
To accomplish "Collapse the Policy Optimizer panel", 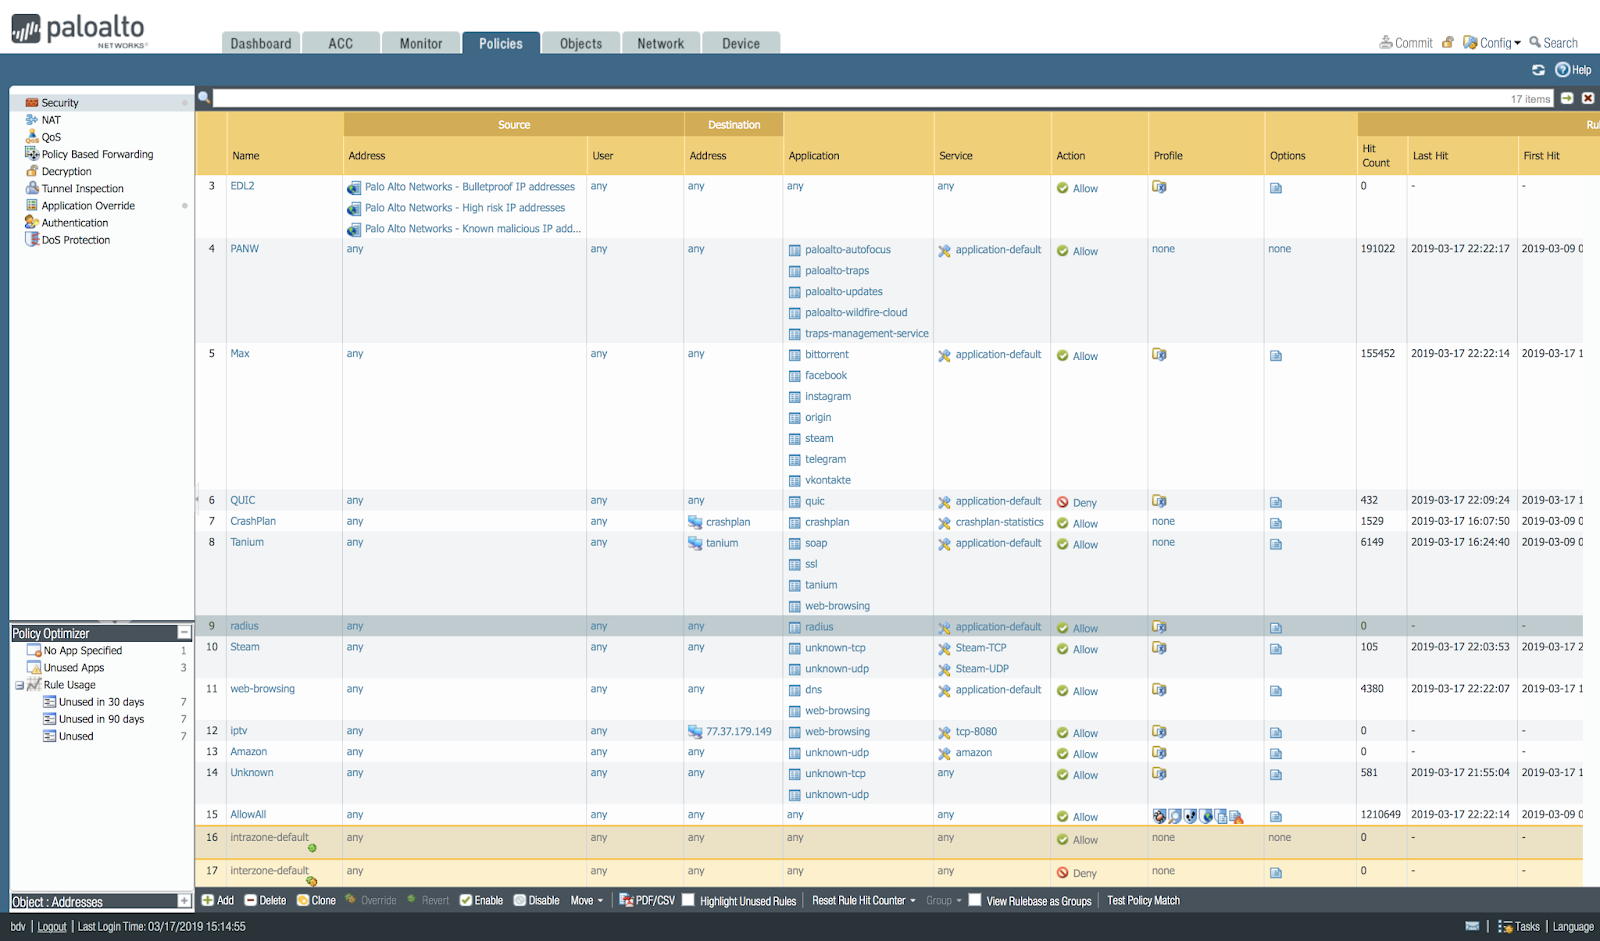I will point(184,633).
